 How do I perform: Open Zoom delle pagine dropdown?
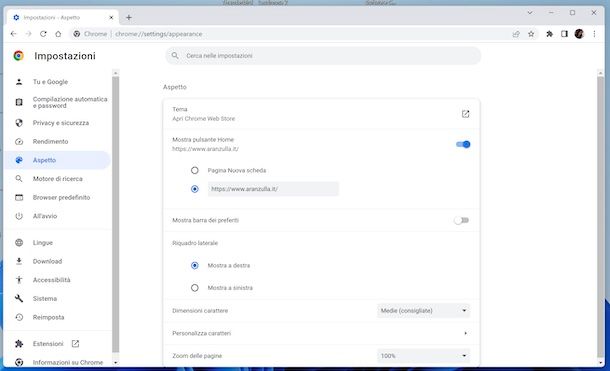coord(423,356)
